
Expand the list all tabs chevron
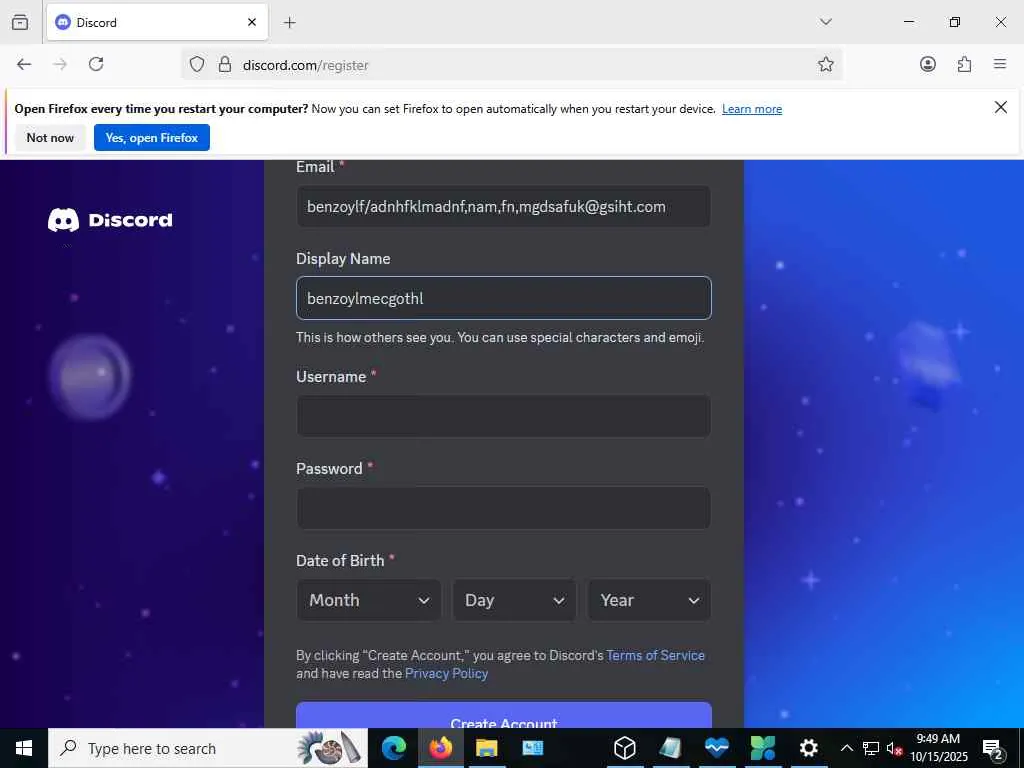pyautogui.click(x=825, y=22)
